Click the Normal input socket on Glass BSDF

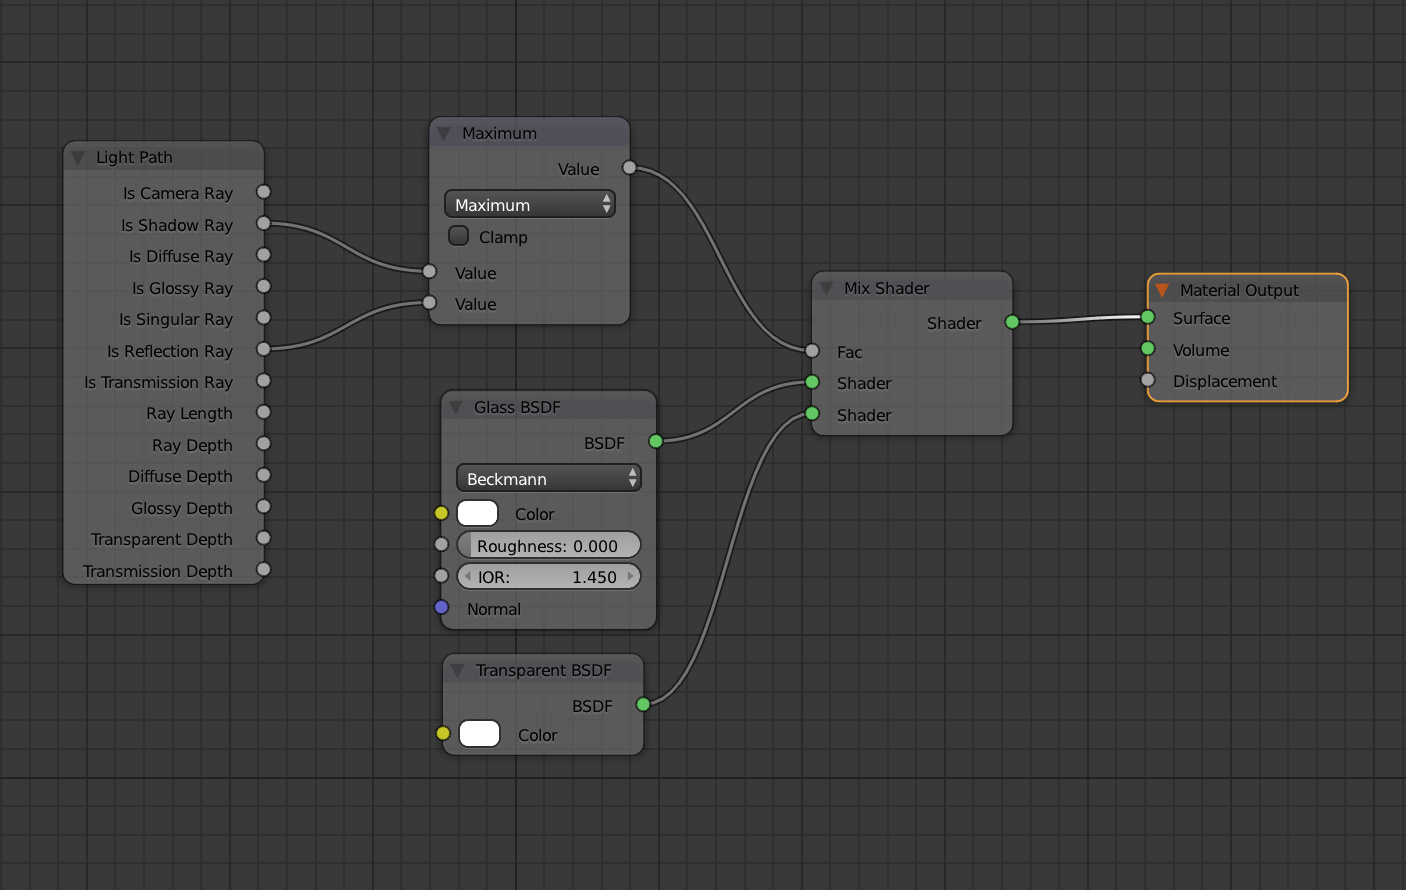(x=441, y=607)
